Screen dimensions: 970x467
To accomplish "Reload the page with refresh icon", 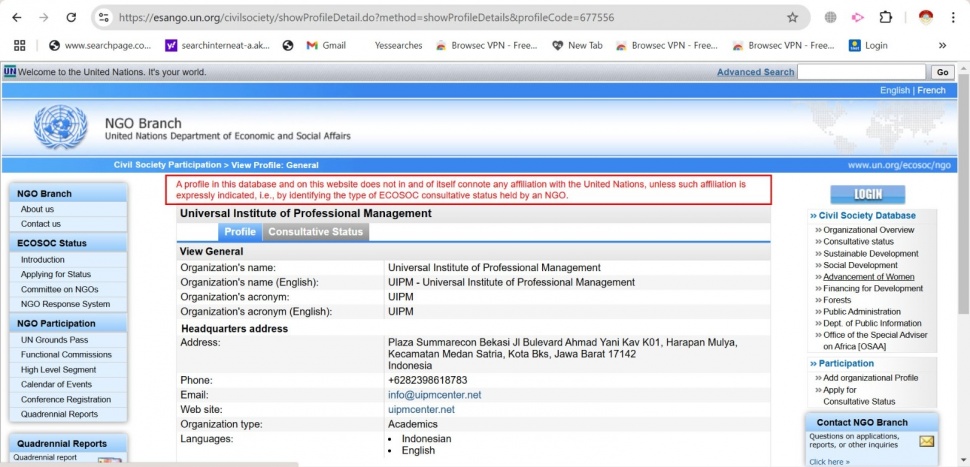I will (71, 17).
